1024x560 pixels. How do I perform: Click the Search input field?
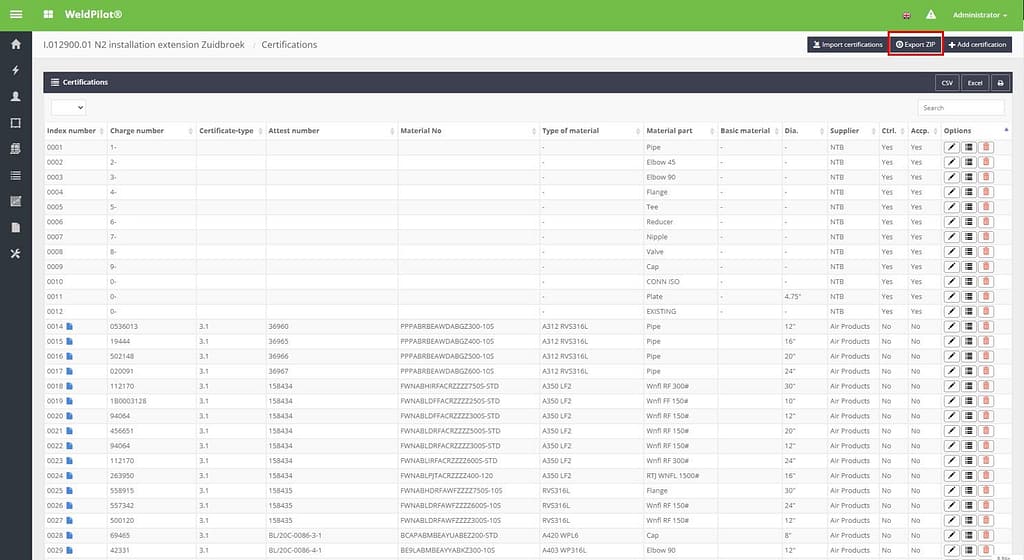tap(962, 107)
